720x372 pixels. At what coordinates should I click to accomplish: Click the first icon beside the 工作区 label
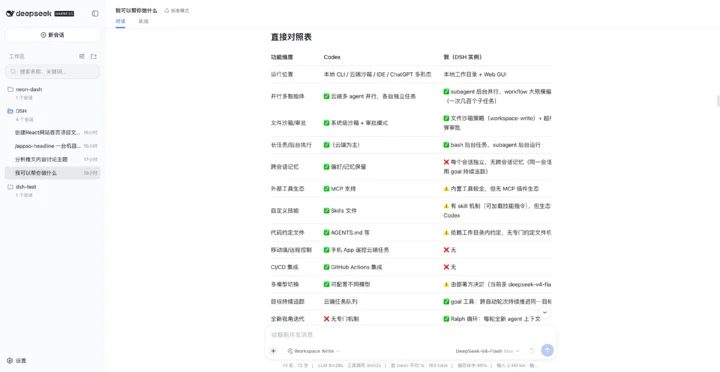click(82, 56)
